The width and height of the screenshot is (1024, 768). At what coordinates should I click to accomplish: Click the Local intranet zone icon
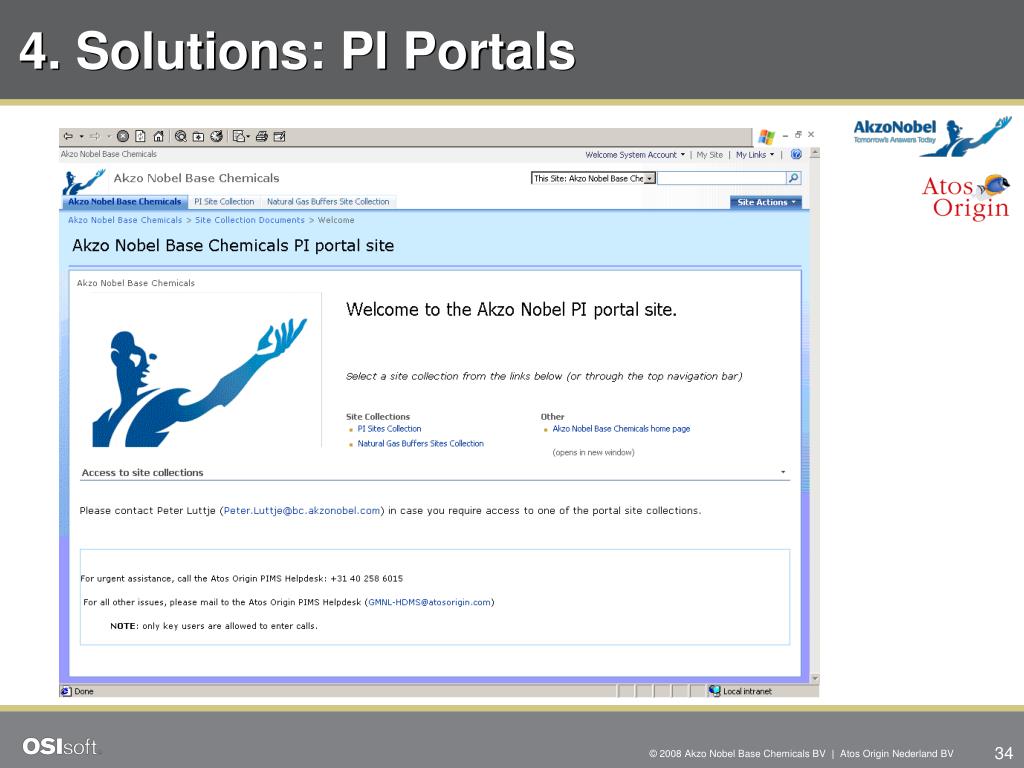(714, 691)
